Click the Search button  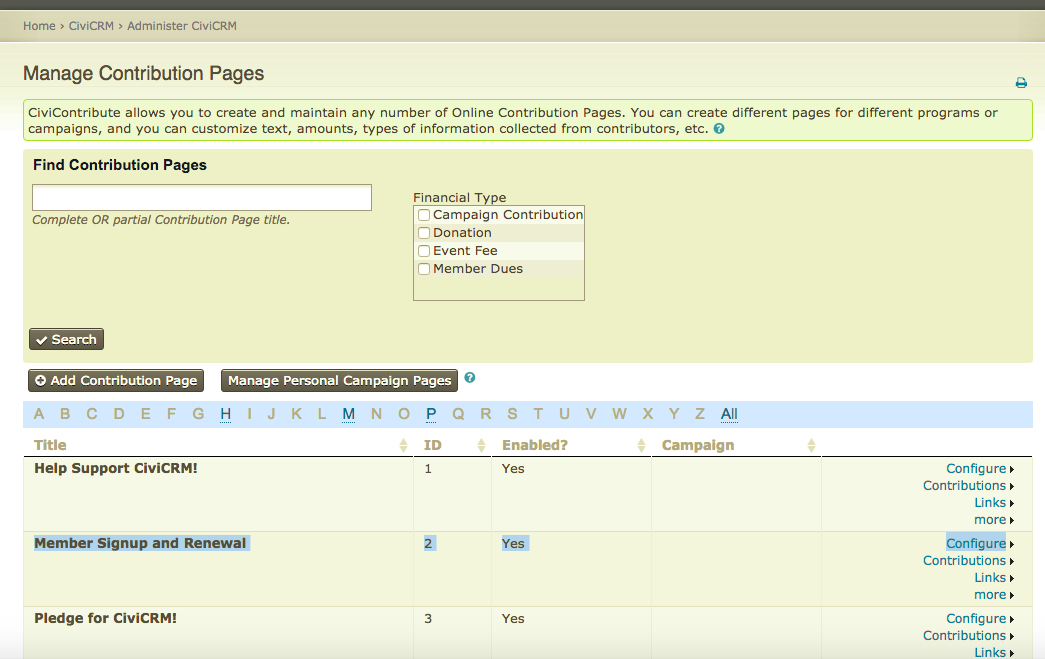[67, 339]
